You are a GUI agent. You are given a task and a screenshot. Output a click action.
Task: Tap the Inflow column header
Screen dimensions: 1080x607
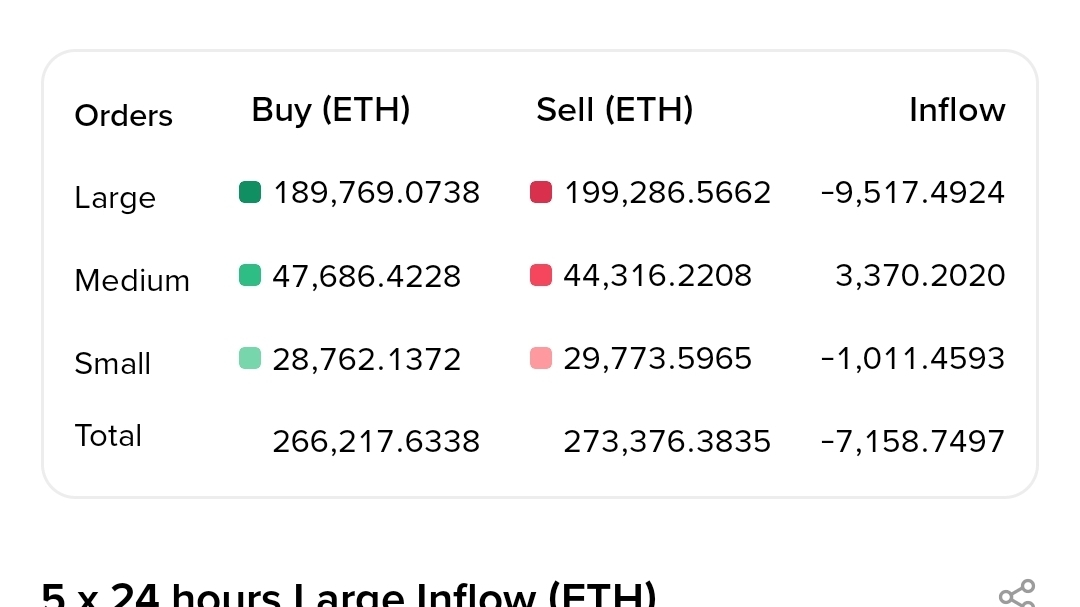point(956,110)
